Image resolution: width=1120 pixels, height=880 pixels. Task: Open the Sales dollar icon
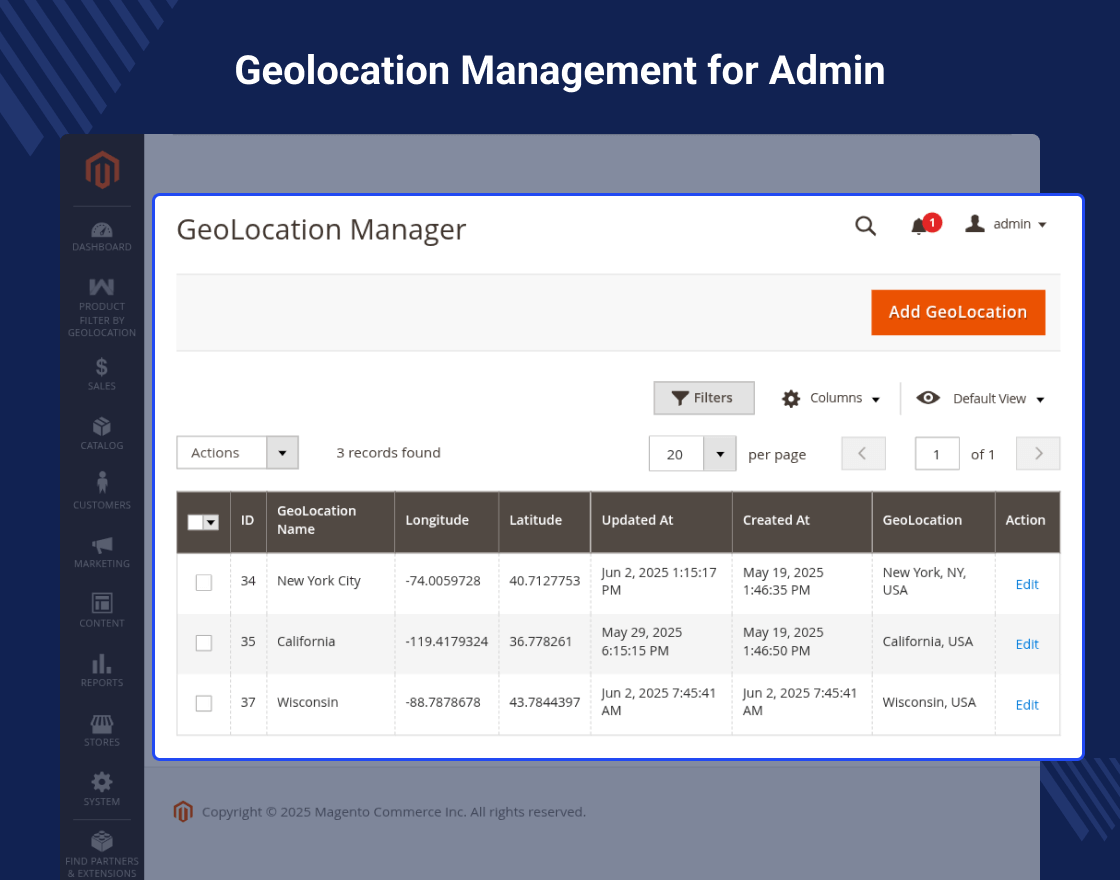tap(101, 367)
